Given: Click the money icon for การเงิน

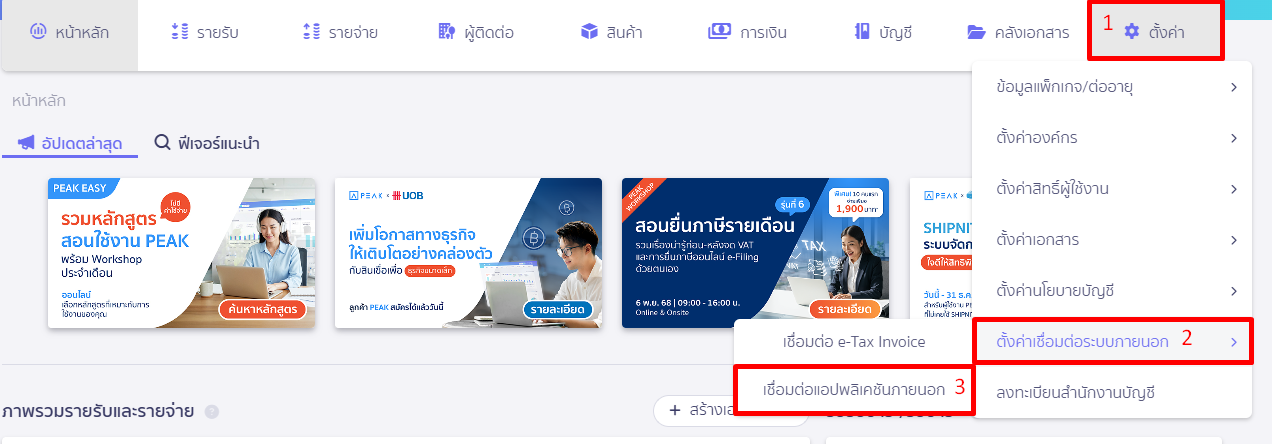Looking at the screenshot, I should tap(720, 32).
